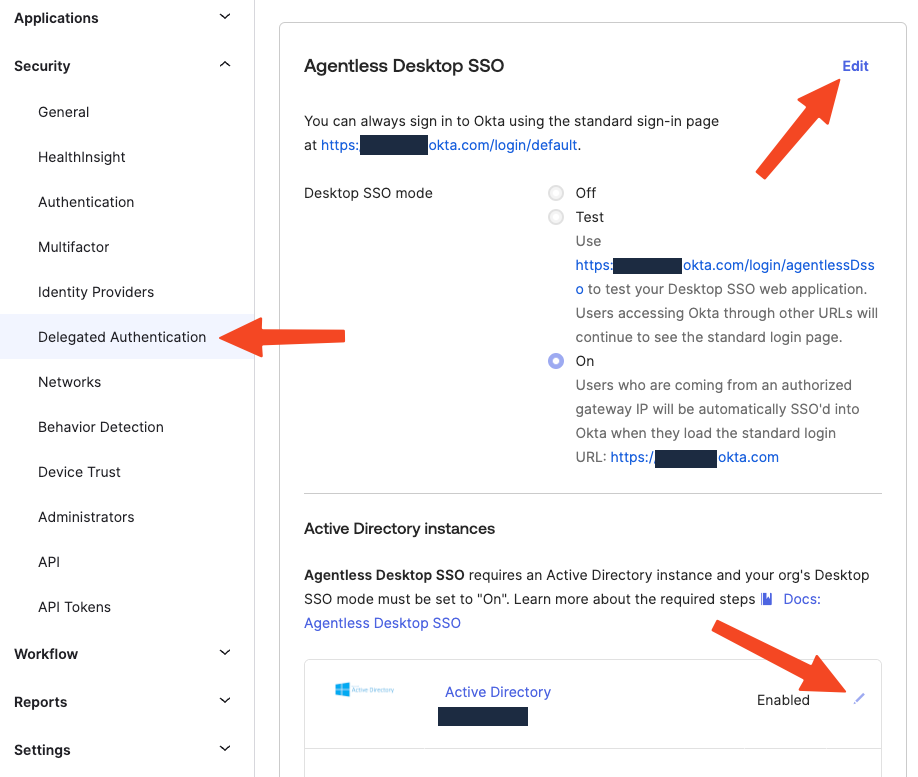Open Identity Providers settings
The width and height of the screenshot is (918, 777).
point(95,292)
